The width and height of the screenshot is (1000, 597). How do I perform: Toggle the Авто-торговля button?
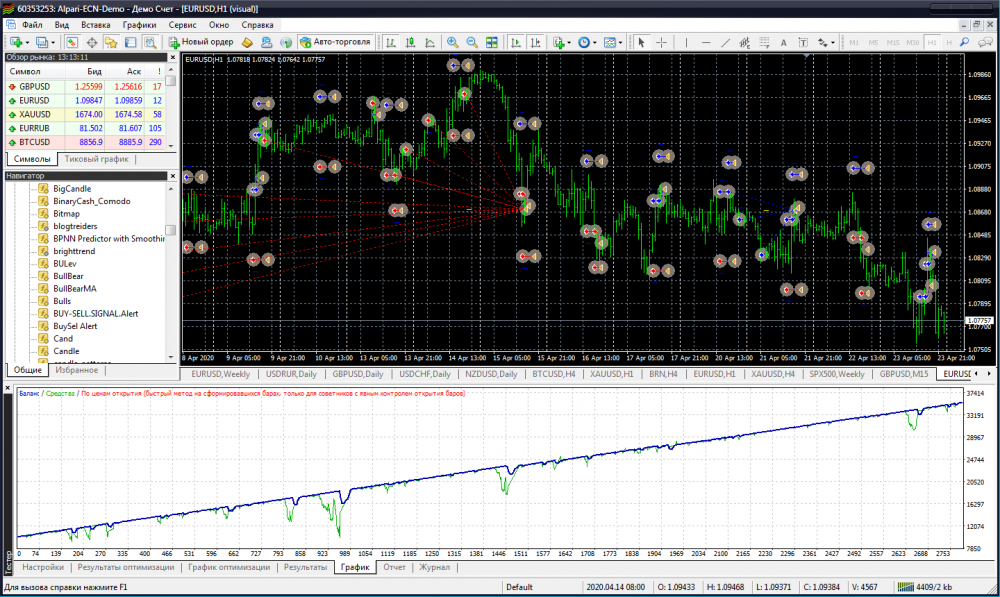[335, 42]
